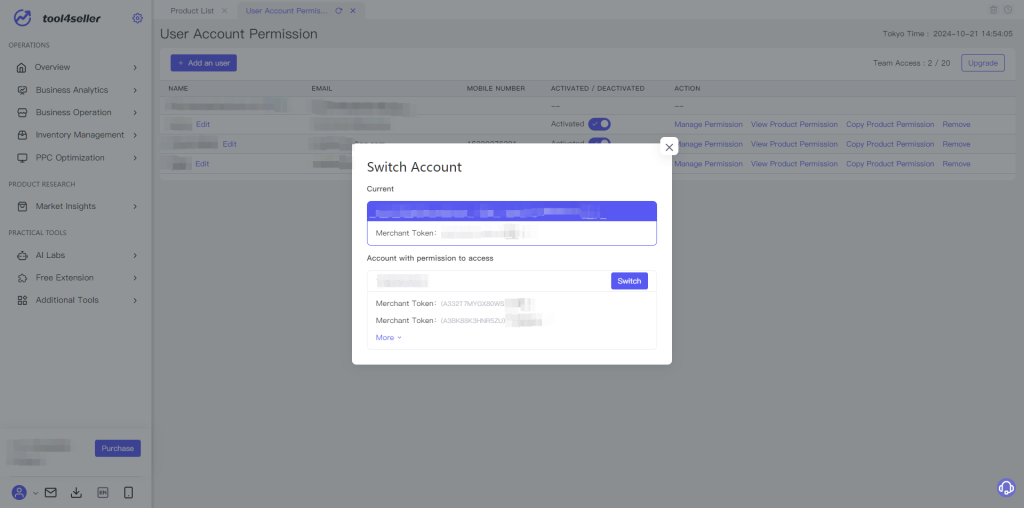Click the Team Access : 2 / 20 text
Viewport: 1024px width, 508px height.
pyautogui.click(x=912, y=63)
